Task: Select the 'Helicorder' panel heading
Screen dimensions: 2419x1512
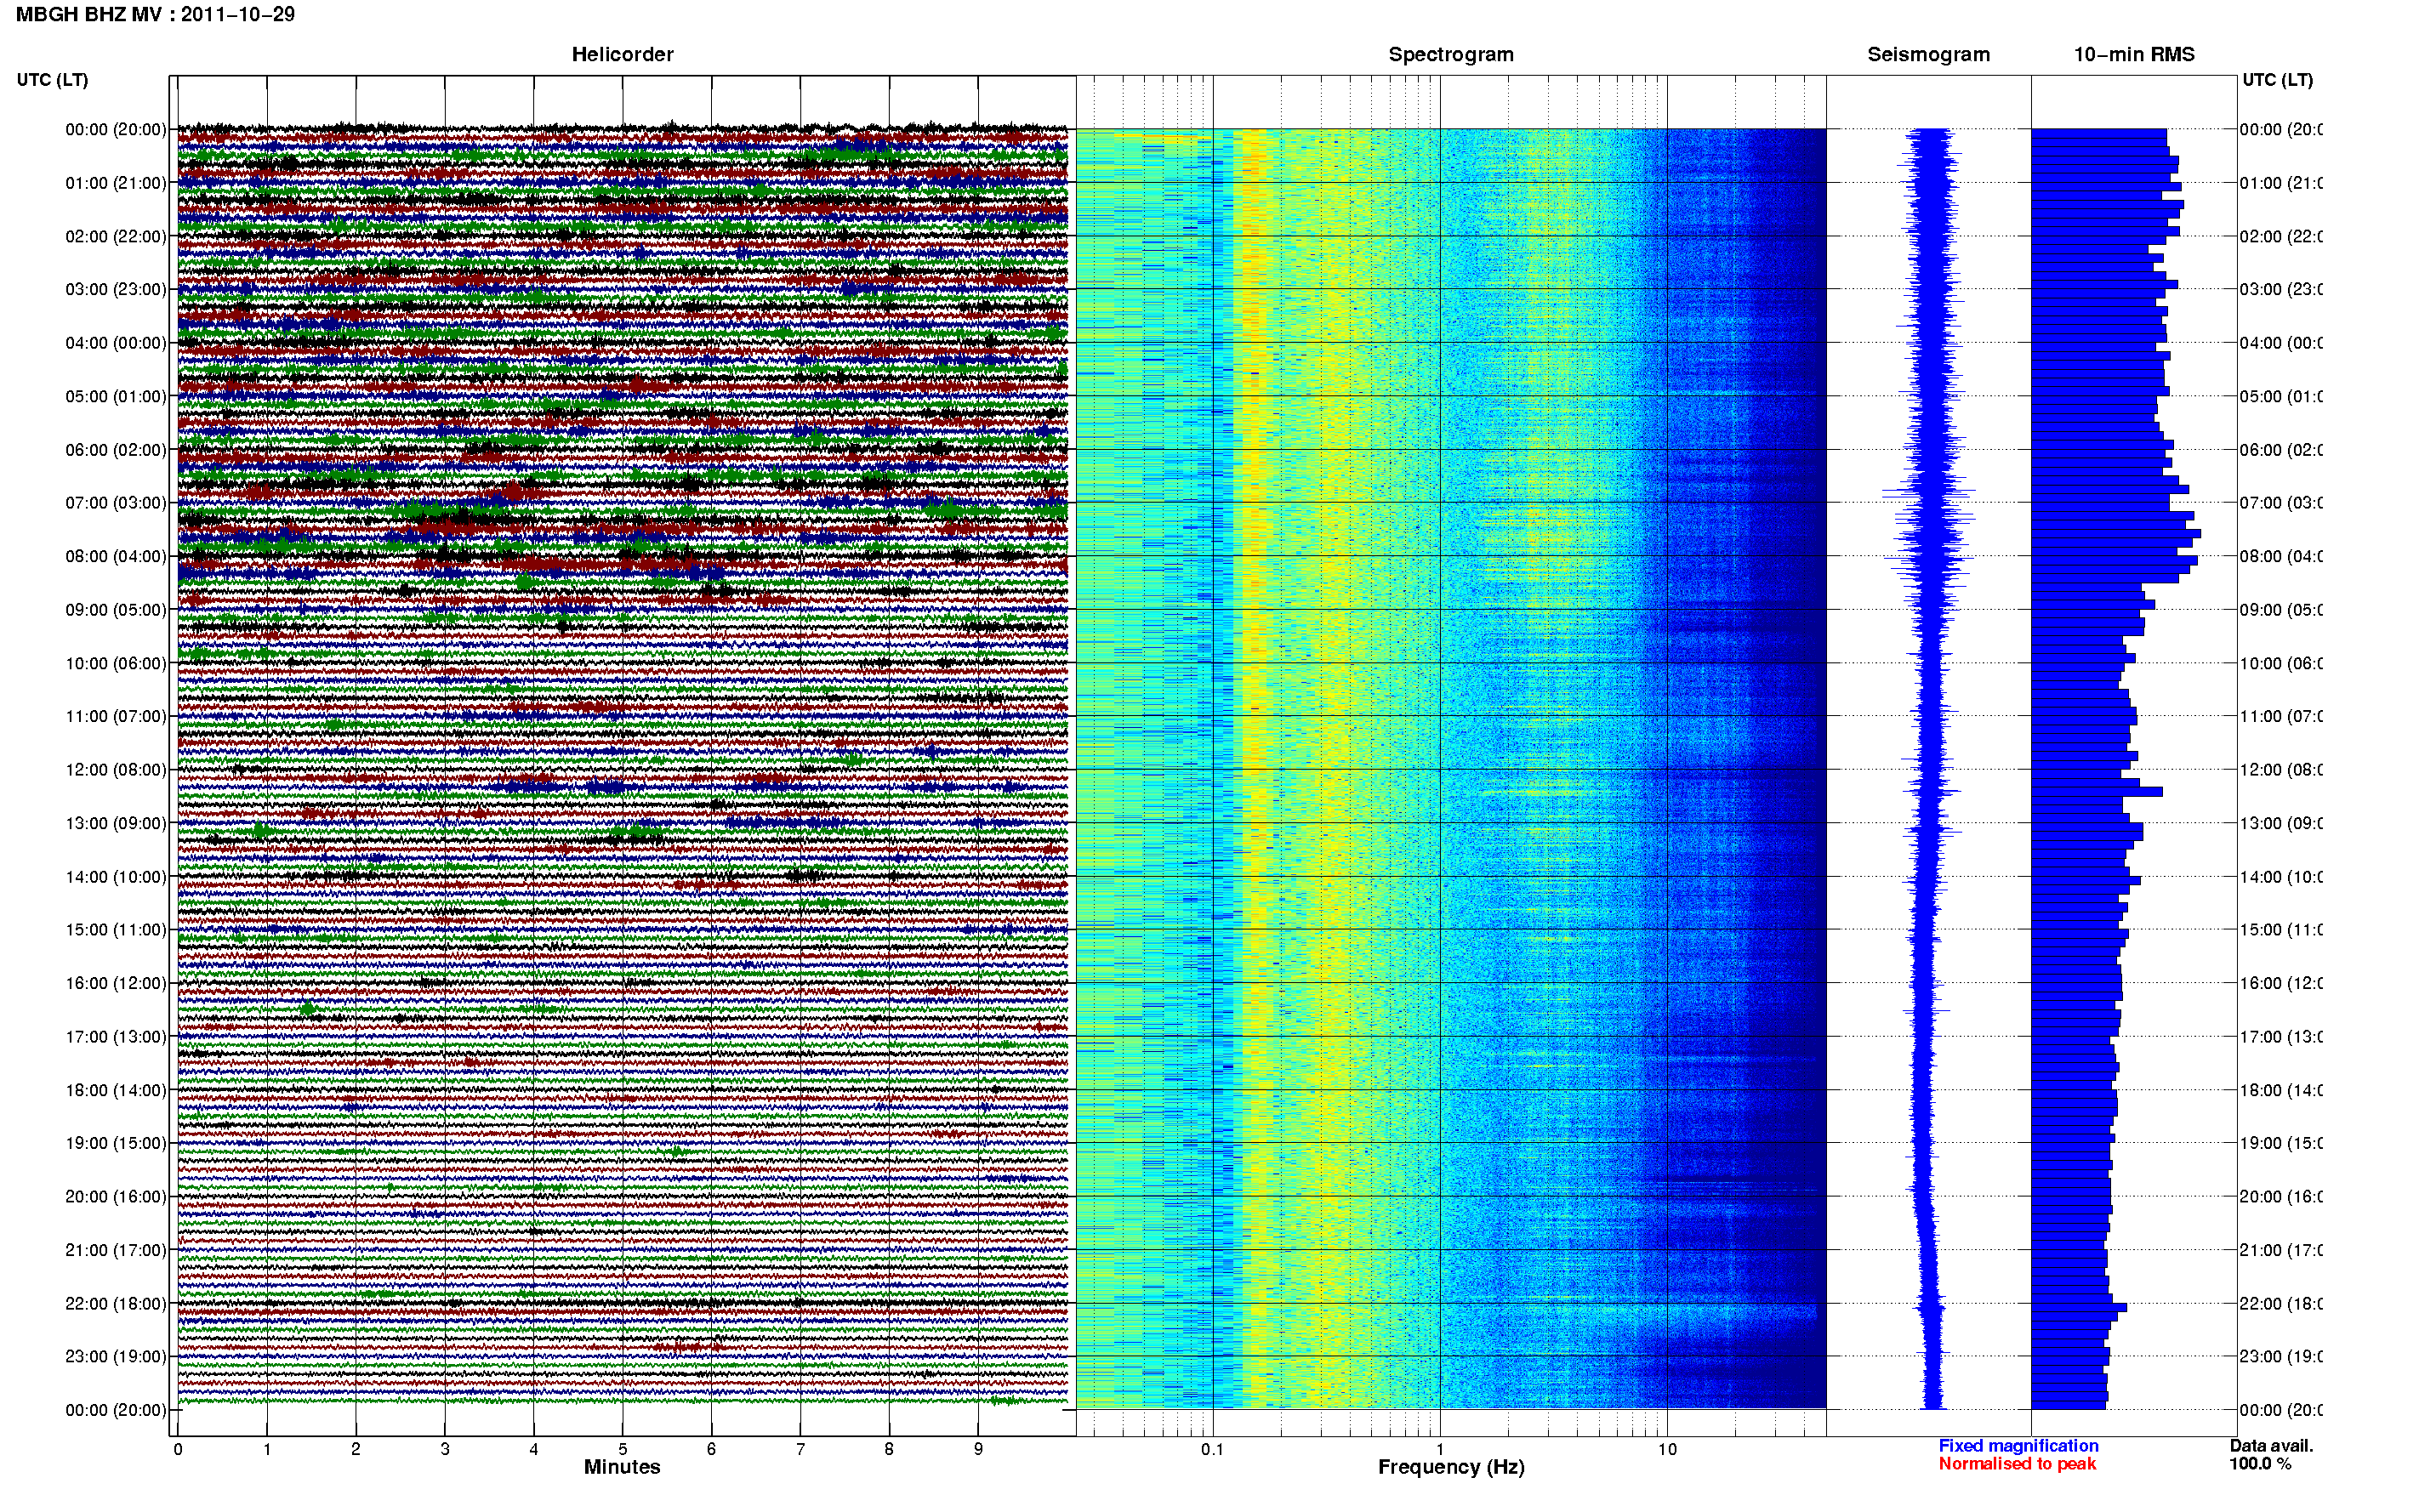Action: click(622, 55)
